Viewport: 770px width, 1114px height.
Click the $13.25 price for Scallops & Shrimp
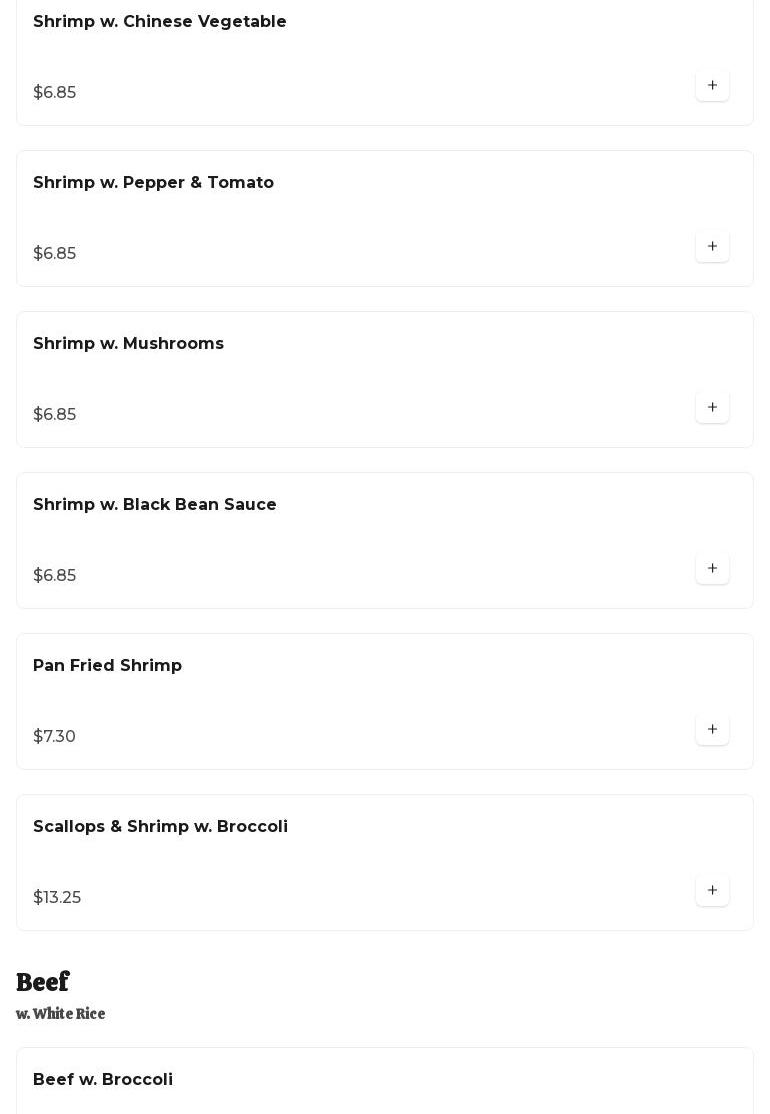[x=57, y=897]
